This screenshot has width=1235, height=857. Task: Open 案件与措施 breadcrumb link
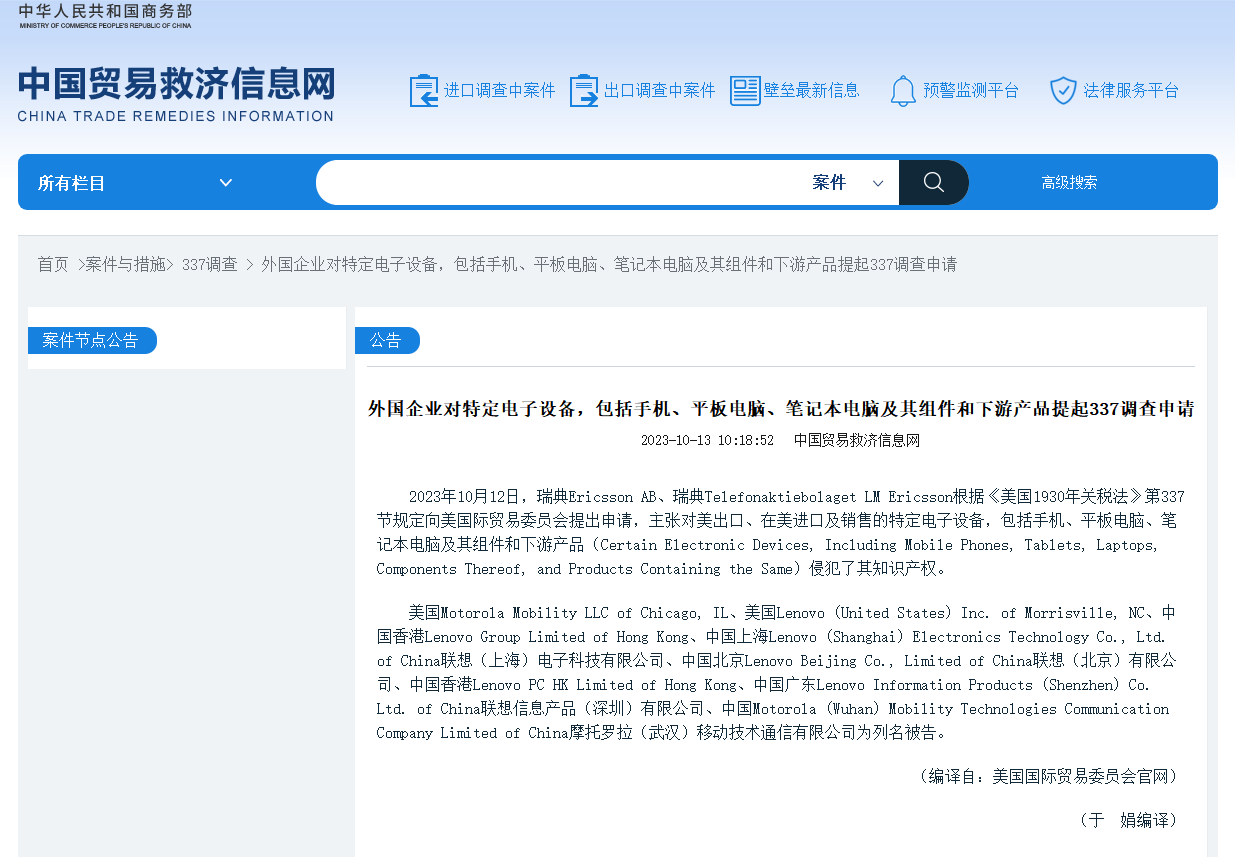[125, 265]
